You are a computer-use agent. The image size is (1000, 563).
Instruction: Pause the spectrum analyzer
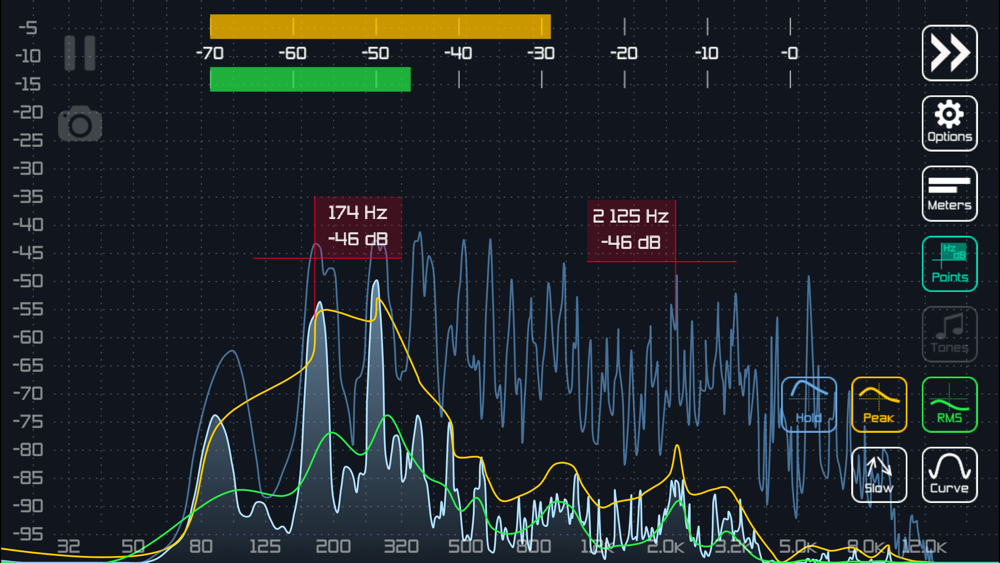[80, 53]
